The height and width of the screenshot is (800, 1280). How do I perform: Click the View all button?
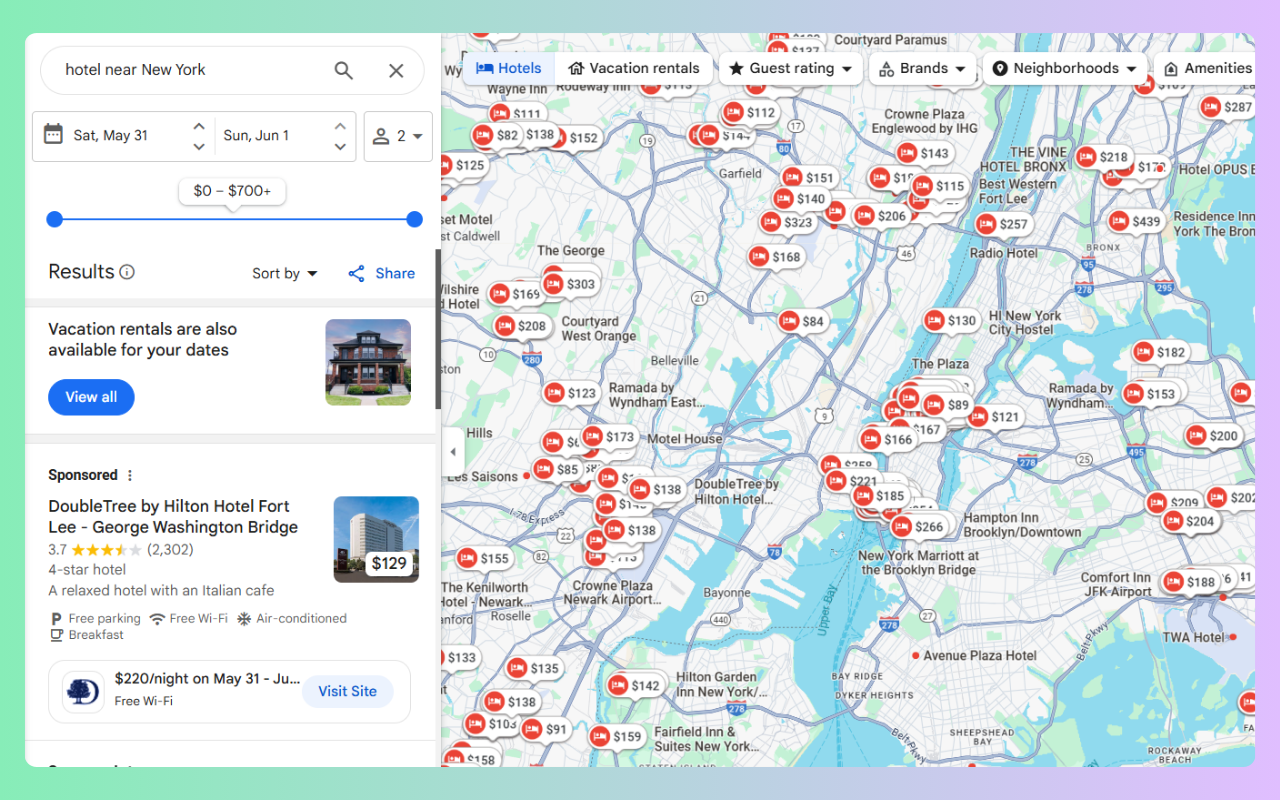[x=91, y=397]
